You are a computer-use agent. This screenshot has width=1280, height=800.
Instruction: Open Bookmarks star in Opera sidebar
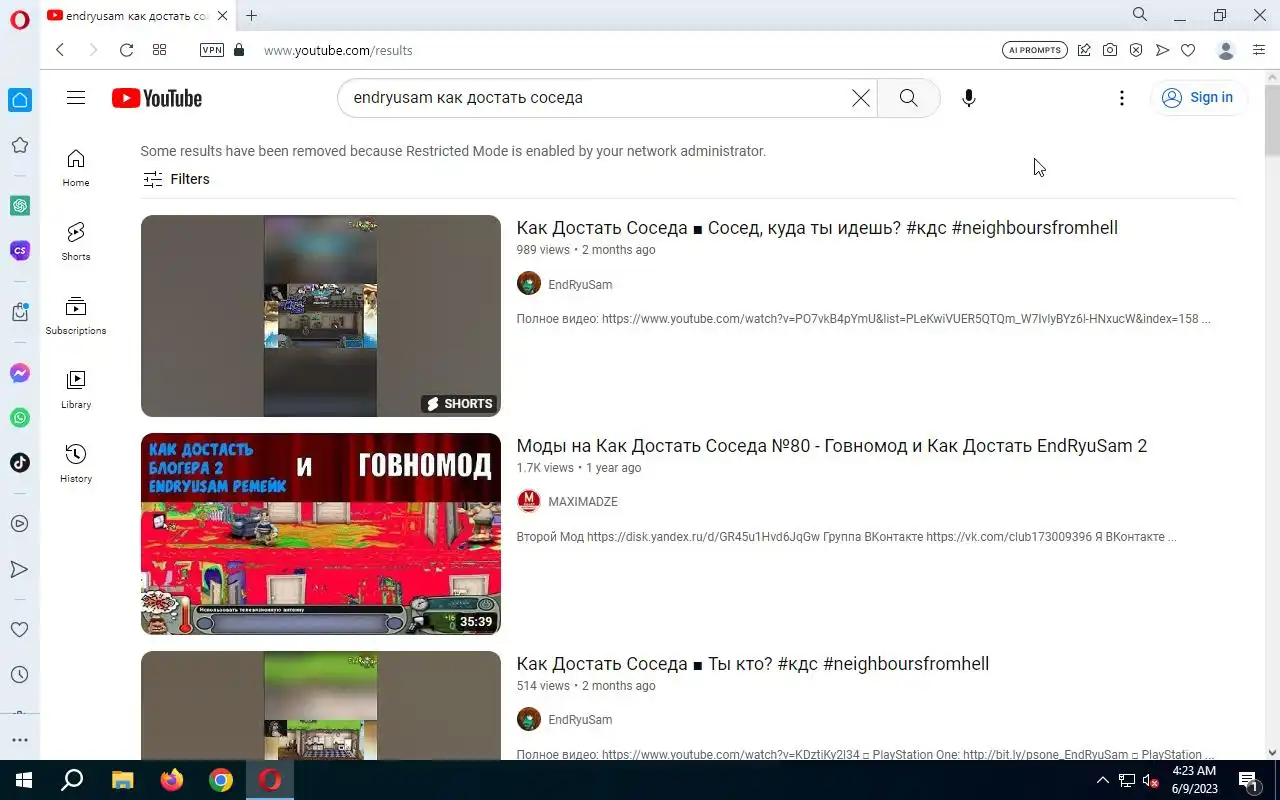coord(20,146)
